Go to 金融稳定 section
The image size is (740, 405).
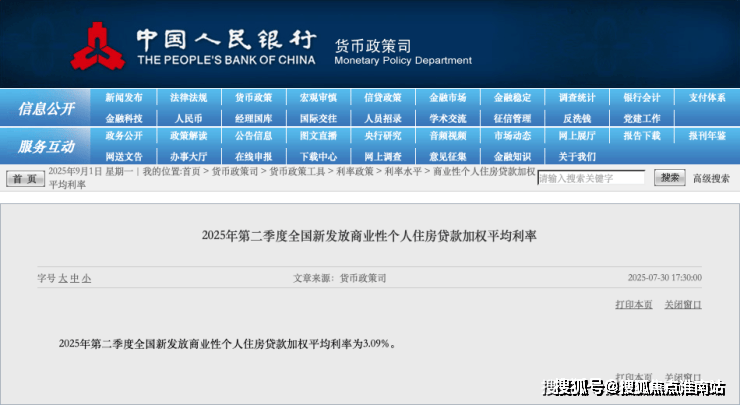coord(513,98)
